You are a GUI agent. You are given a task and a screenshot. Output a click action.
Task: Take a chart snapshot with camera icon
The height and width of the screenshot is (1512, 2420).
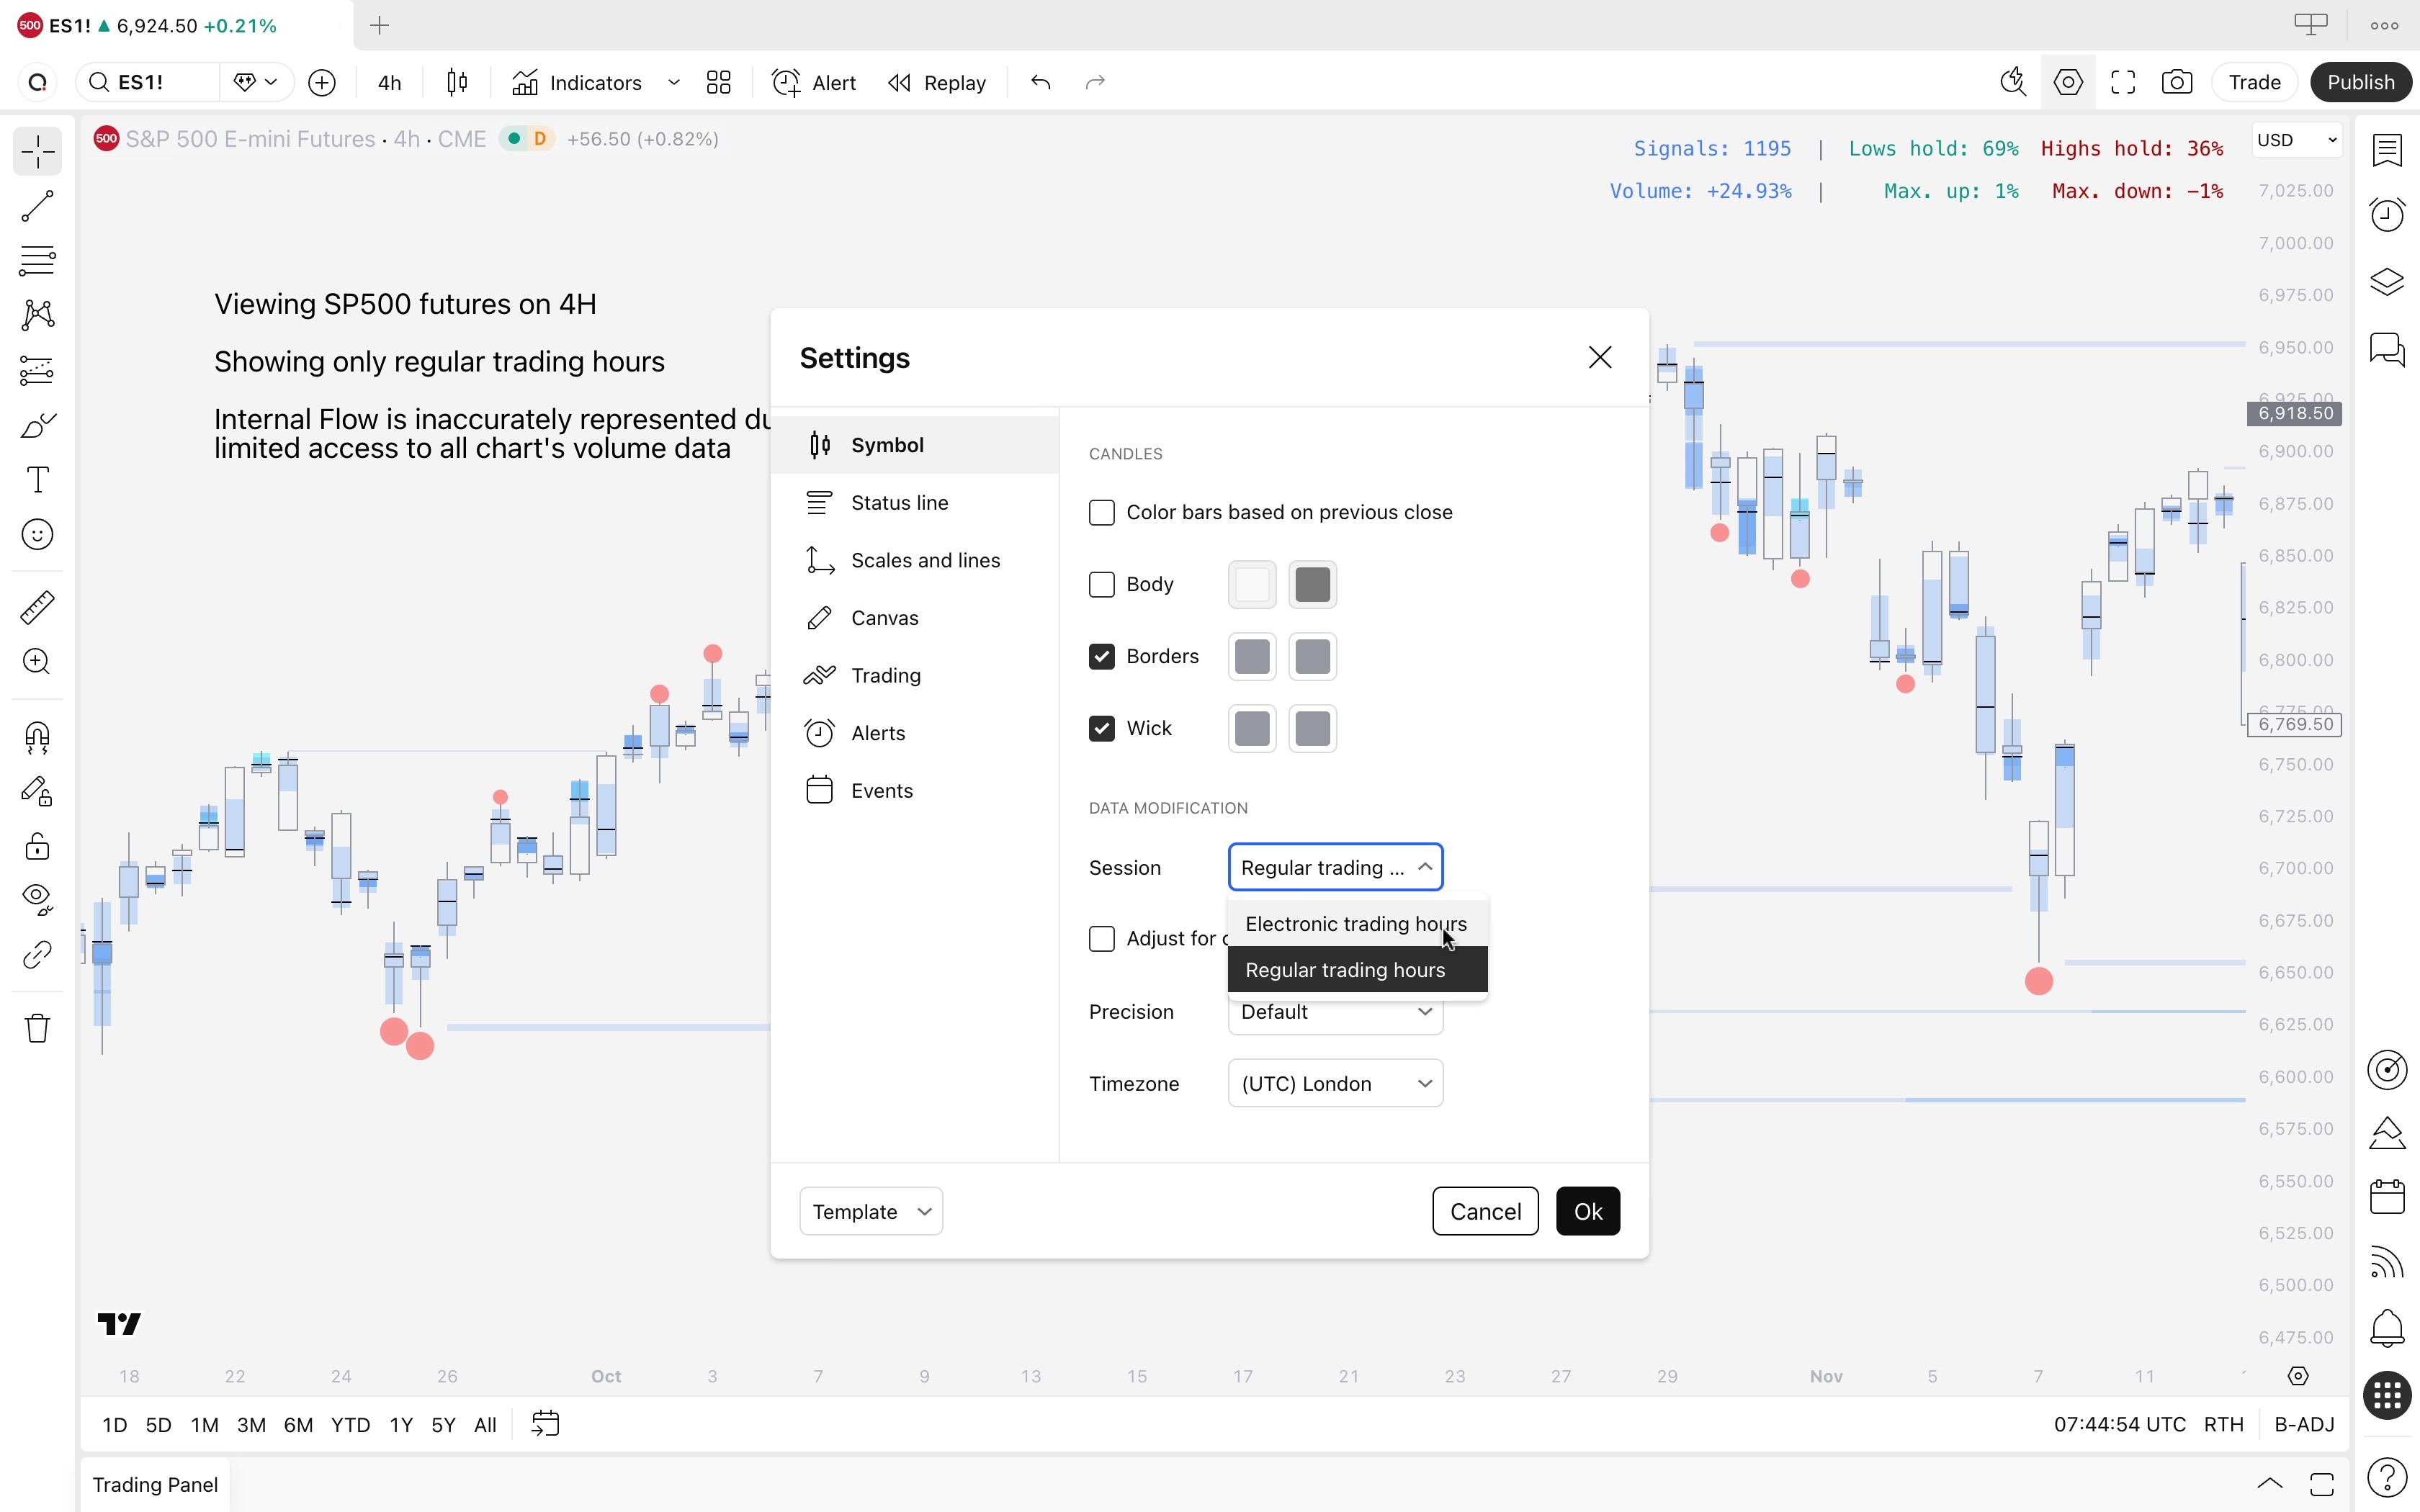tap(2177, 82)
